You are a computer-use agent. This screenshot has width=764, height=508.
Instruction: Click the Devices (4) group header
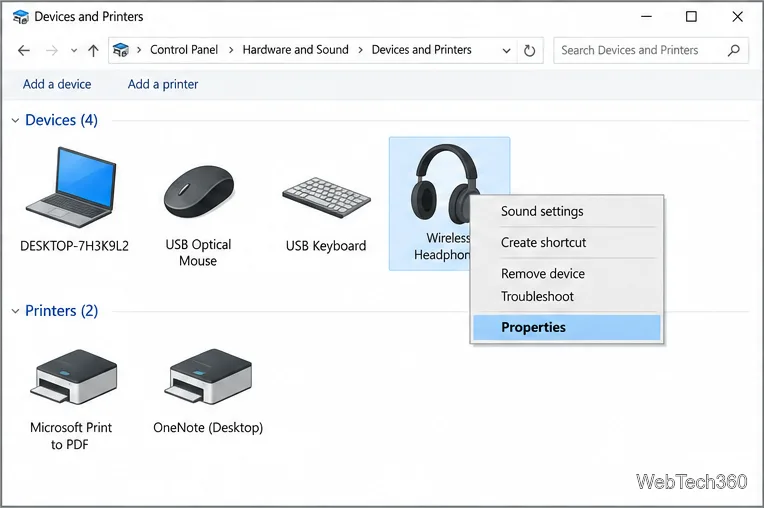61,120
